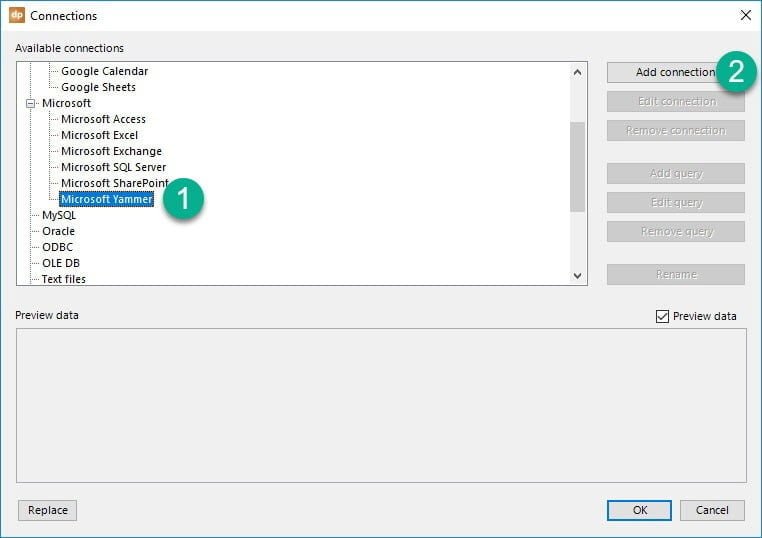Click the Replace button

(x=48, y=510)
